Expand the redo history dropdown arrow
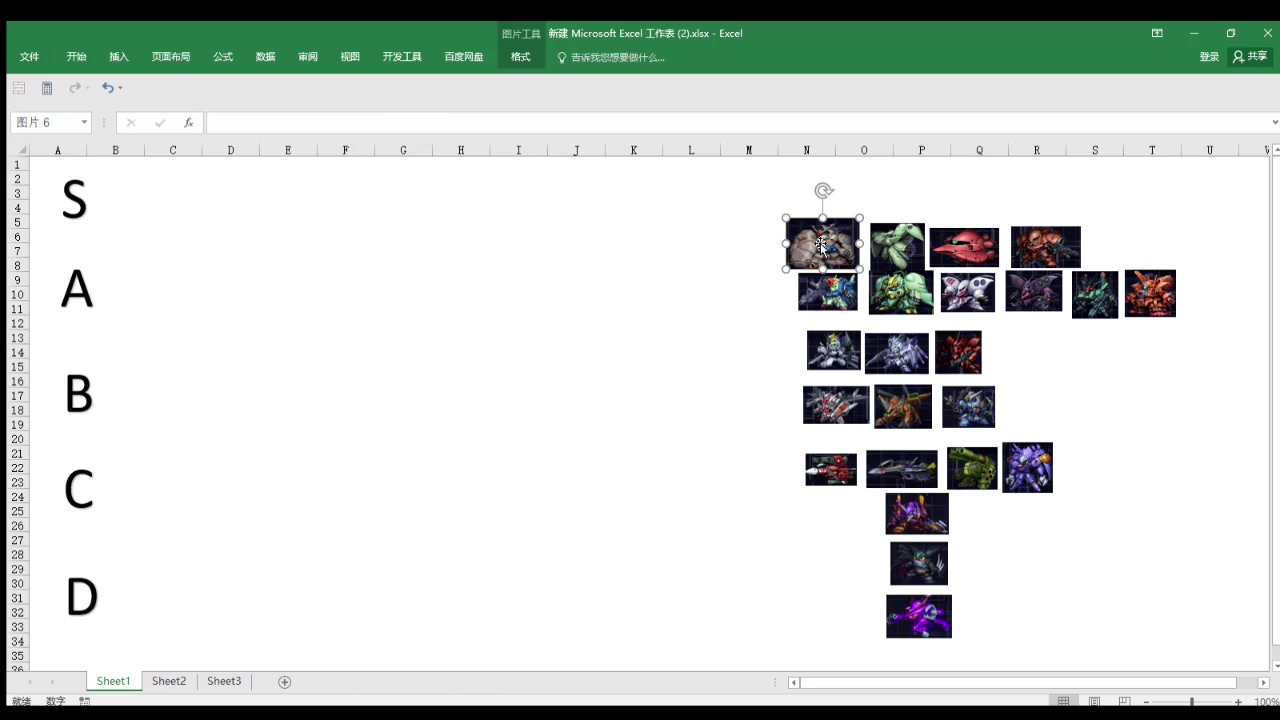The width and height of the screenshot is (1280, 720). 87,88
